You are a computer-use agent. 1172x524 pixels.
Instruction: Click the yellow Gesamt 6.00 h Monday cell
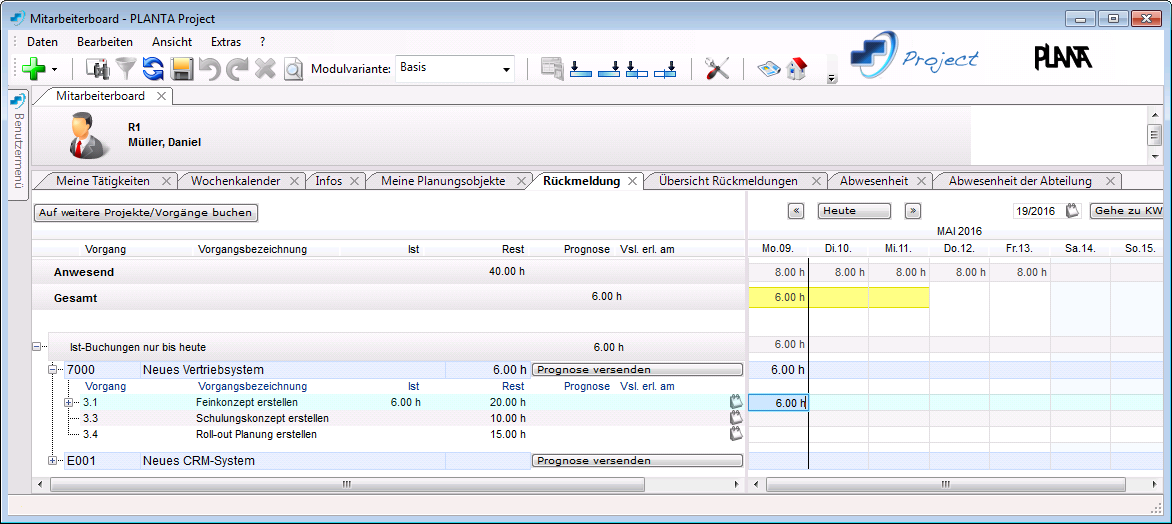pyautogui.click(x=778, y=297)
